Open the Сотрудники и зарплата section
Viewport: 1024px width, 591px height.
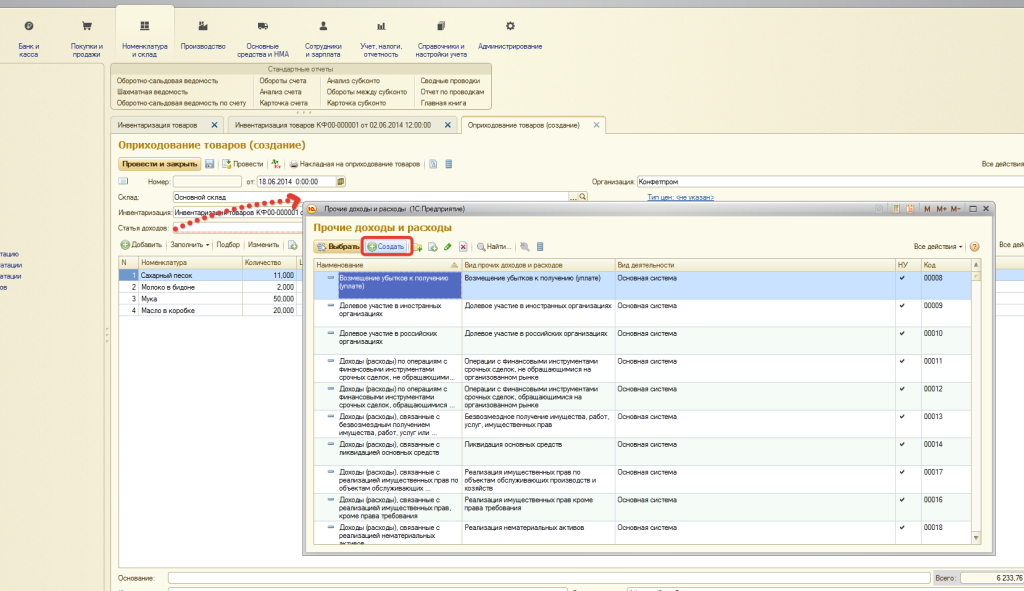coord(323,37)
